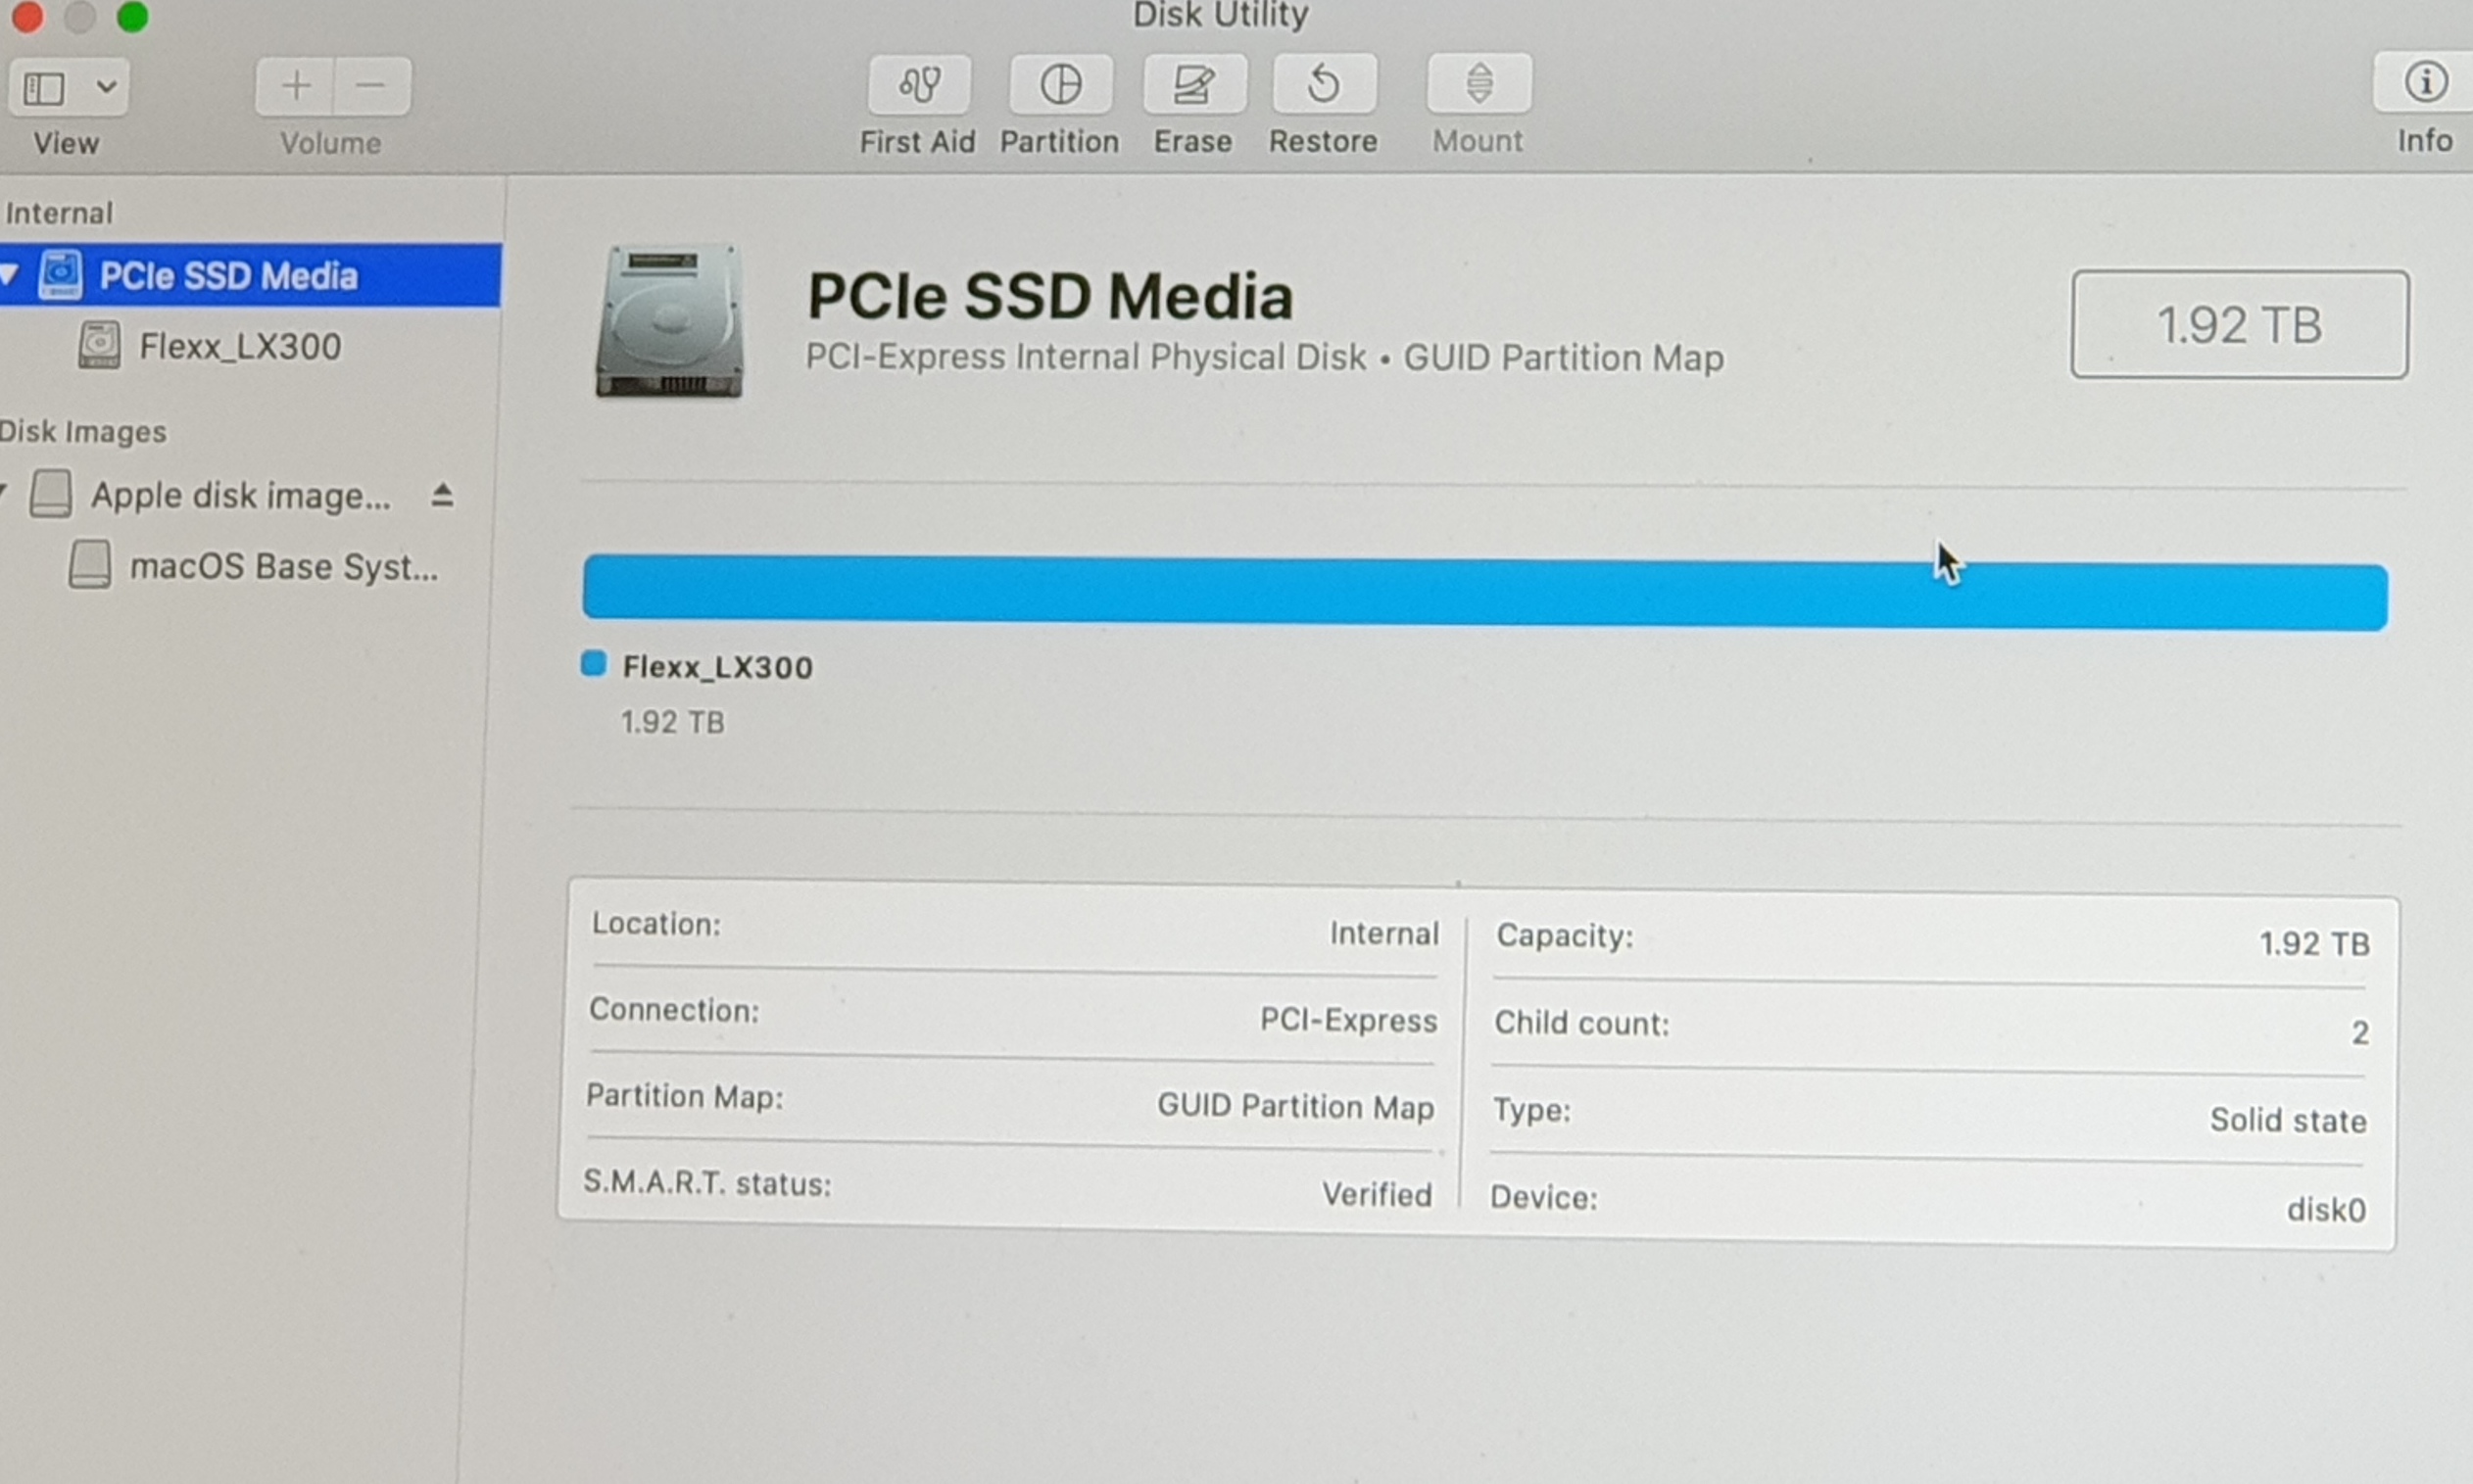Viewport: 2473px width, 1484px height.
Task: Click the blue partition usage bar
Action: [1484, 594]
